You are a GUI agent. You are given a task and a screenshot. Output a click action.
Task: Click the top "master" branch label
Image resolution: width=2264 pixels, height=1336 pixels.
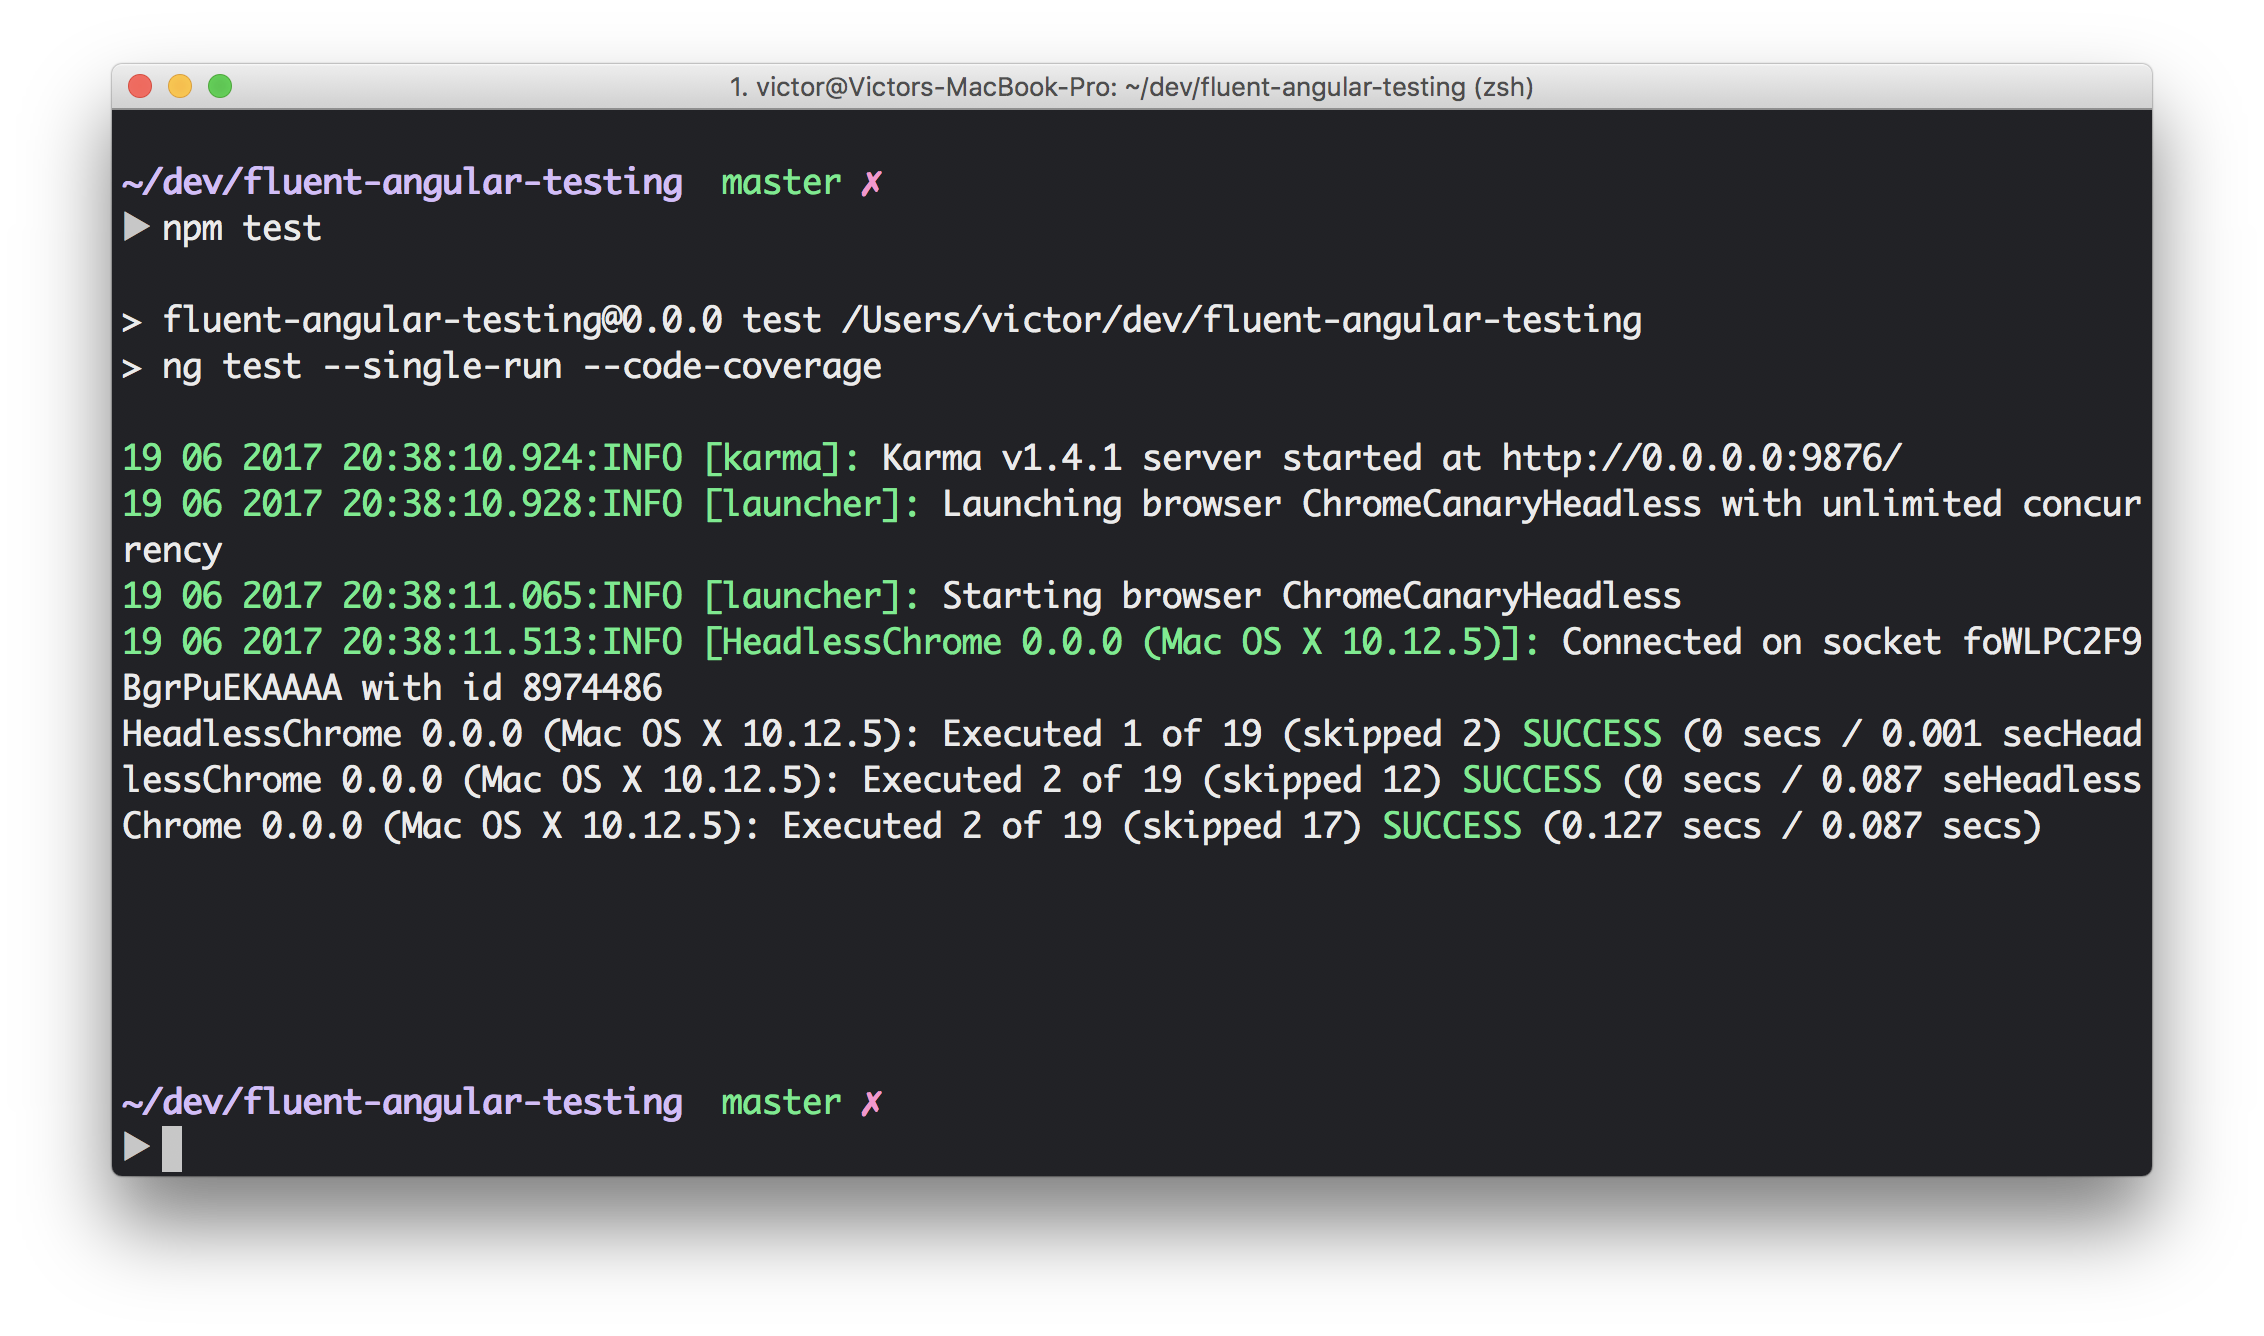[781, 183]
